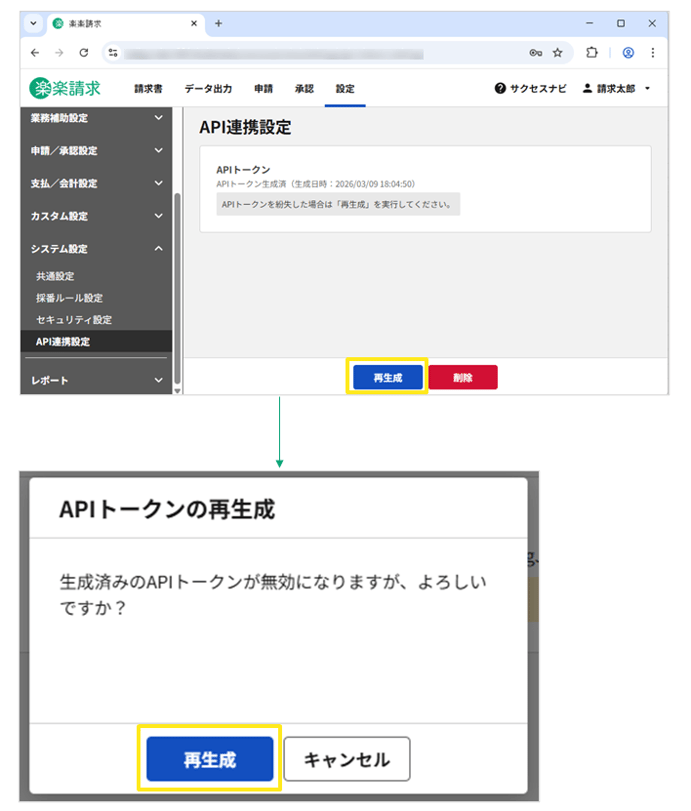The height and width of the screenshot is (811, 691).
Task: Open the Chrome profile avatar icon
Action: pos(628,52)
